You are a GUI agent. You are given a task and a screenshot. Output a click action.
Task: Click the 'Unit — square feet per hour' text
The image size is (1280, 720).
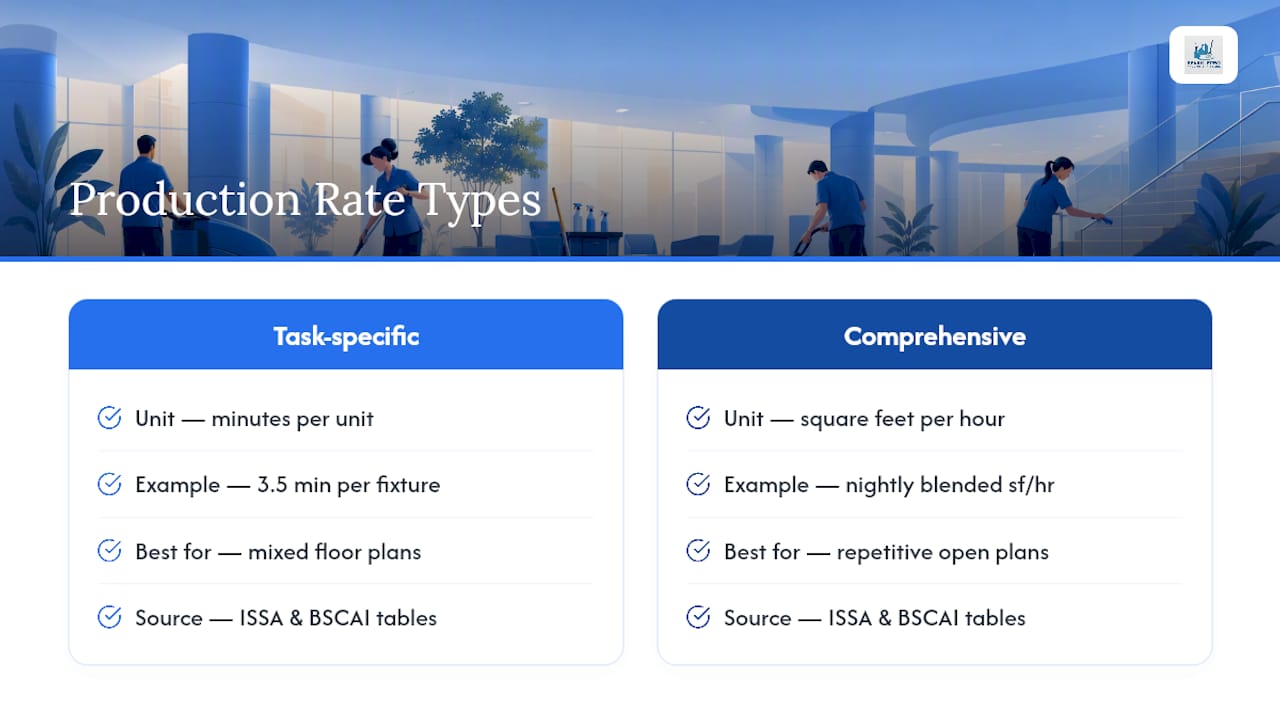tap(864, 419)
